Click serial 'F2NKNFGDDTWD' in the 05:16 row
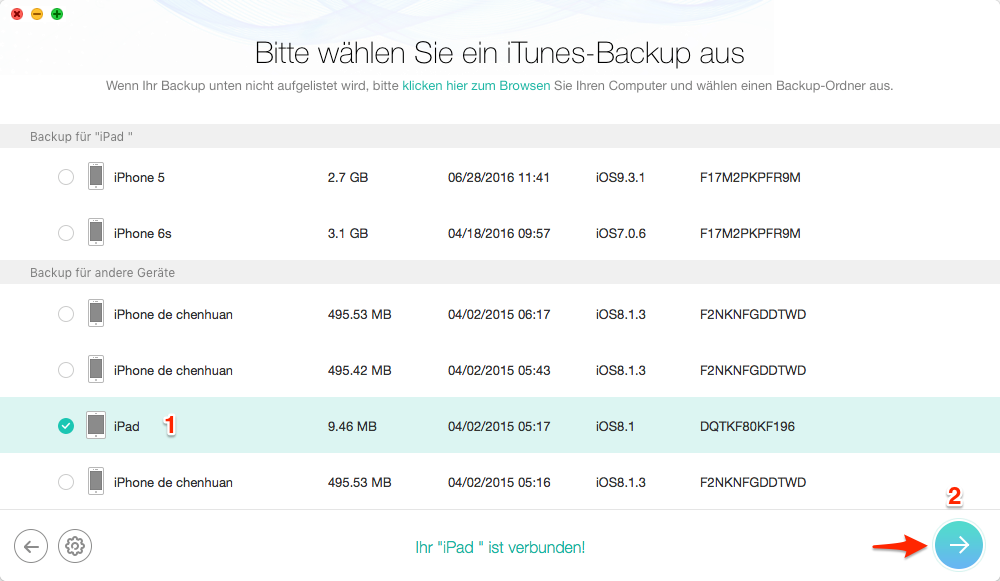 point(753,482)
